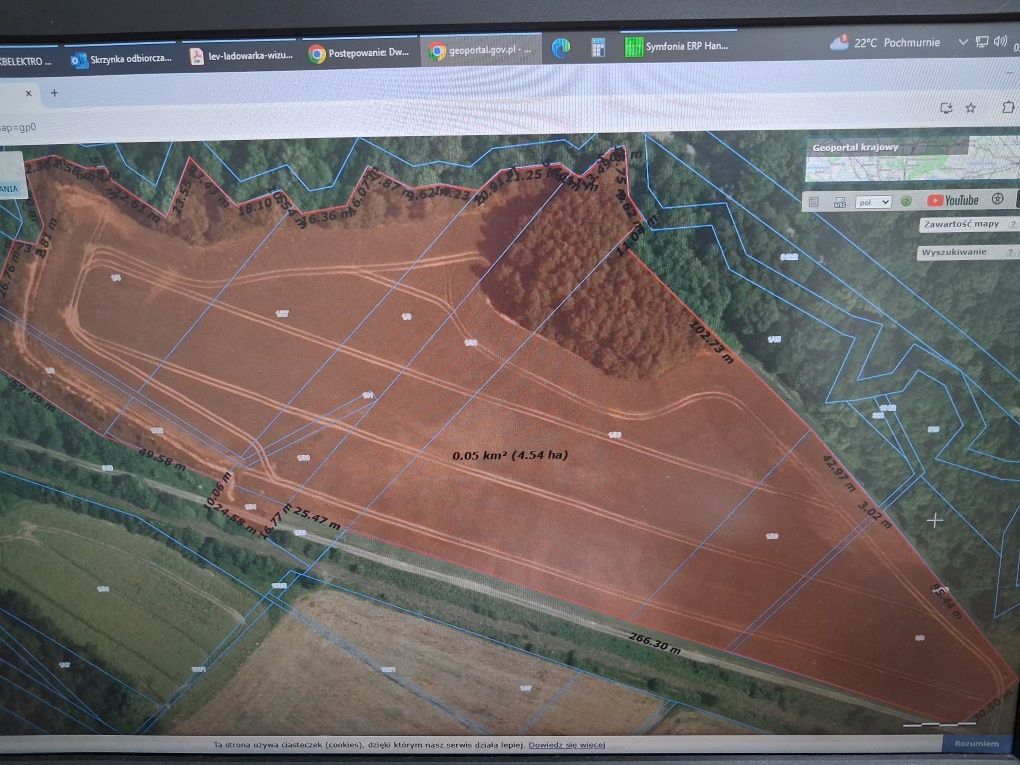Image resolution: width=1020 pixels, height=765 pixels.
Task: Expand the Wyszukiwanie search panel
Action: 954,252
